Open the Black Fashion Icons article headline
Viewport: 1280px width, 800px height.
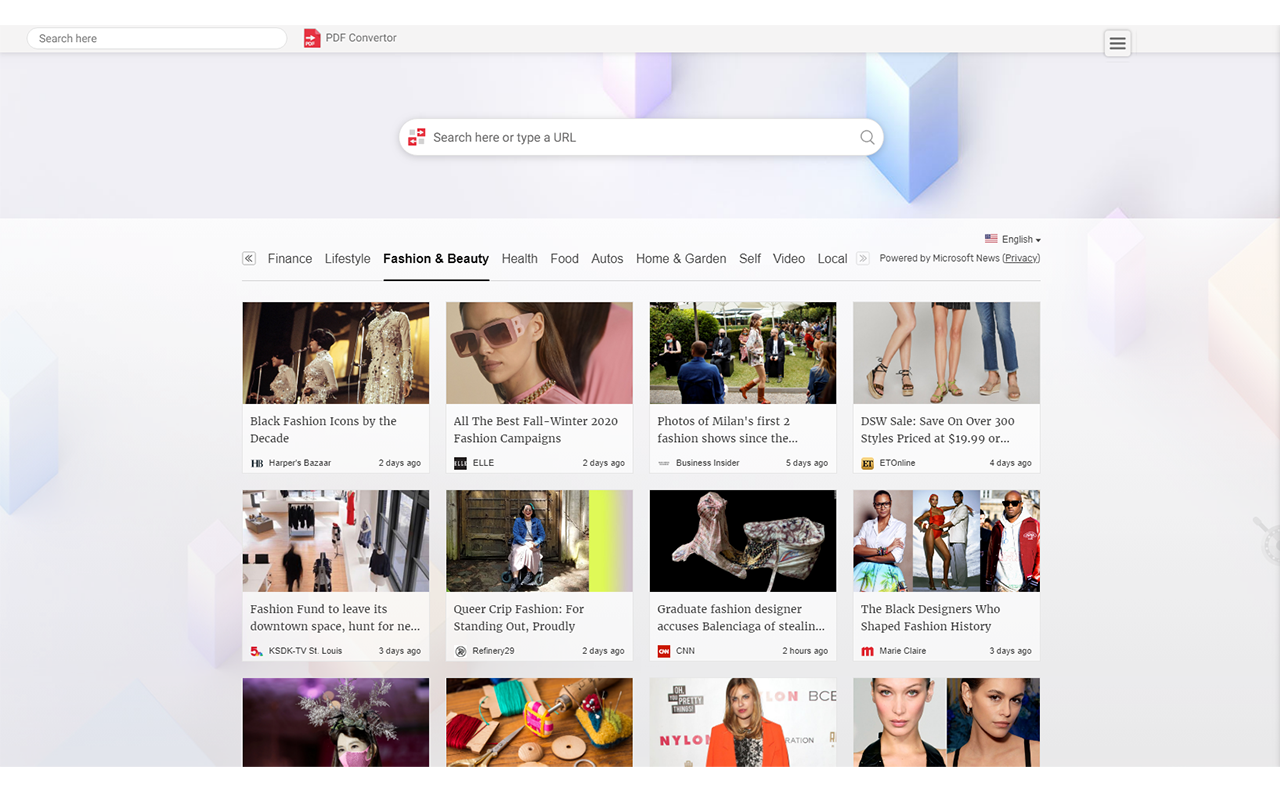[x=323, y=430]
